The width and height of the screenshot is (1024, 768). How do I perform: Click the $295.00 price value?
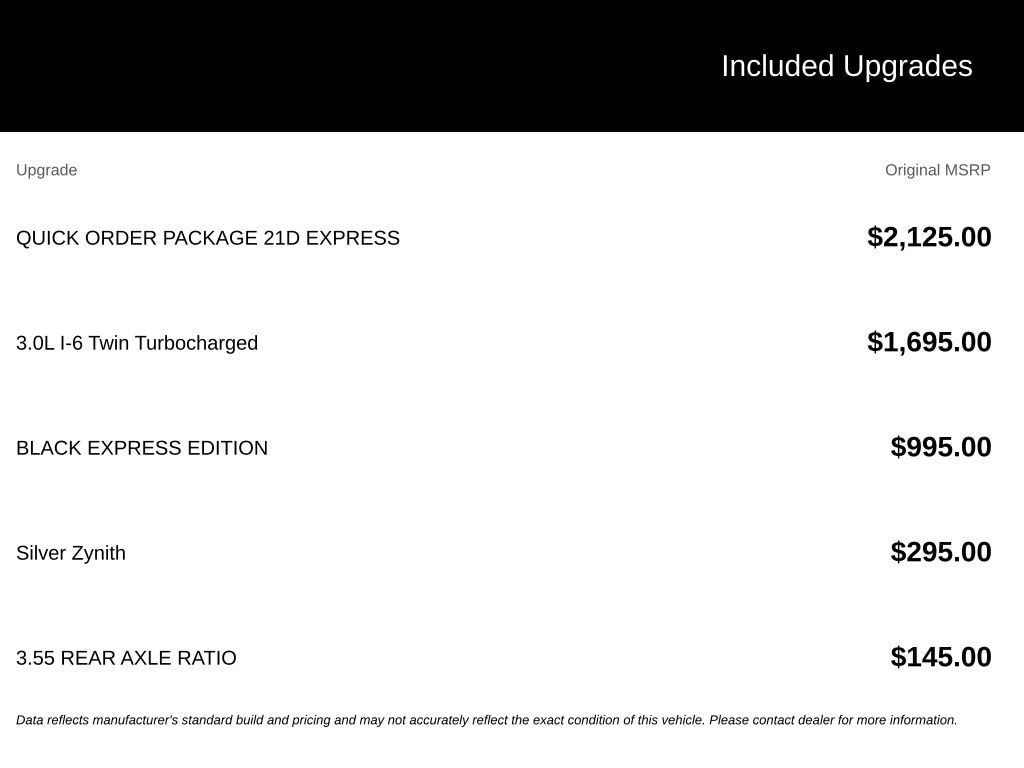coord(941,552)
